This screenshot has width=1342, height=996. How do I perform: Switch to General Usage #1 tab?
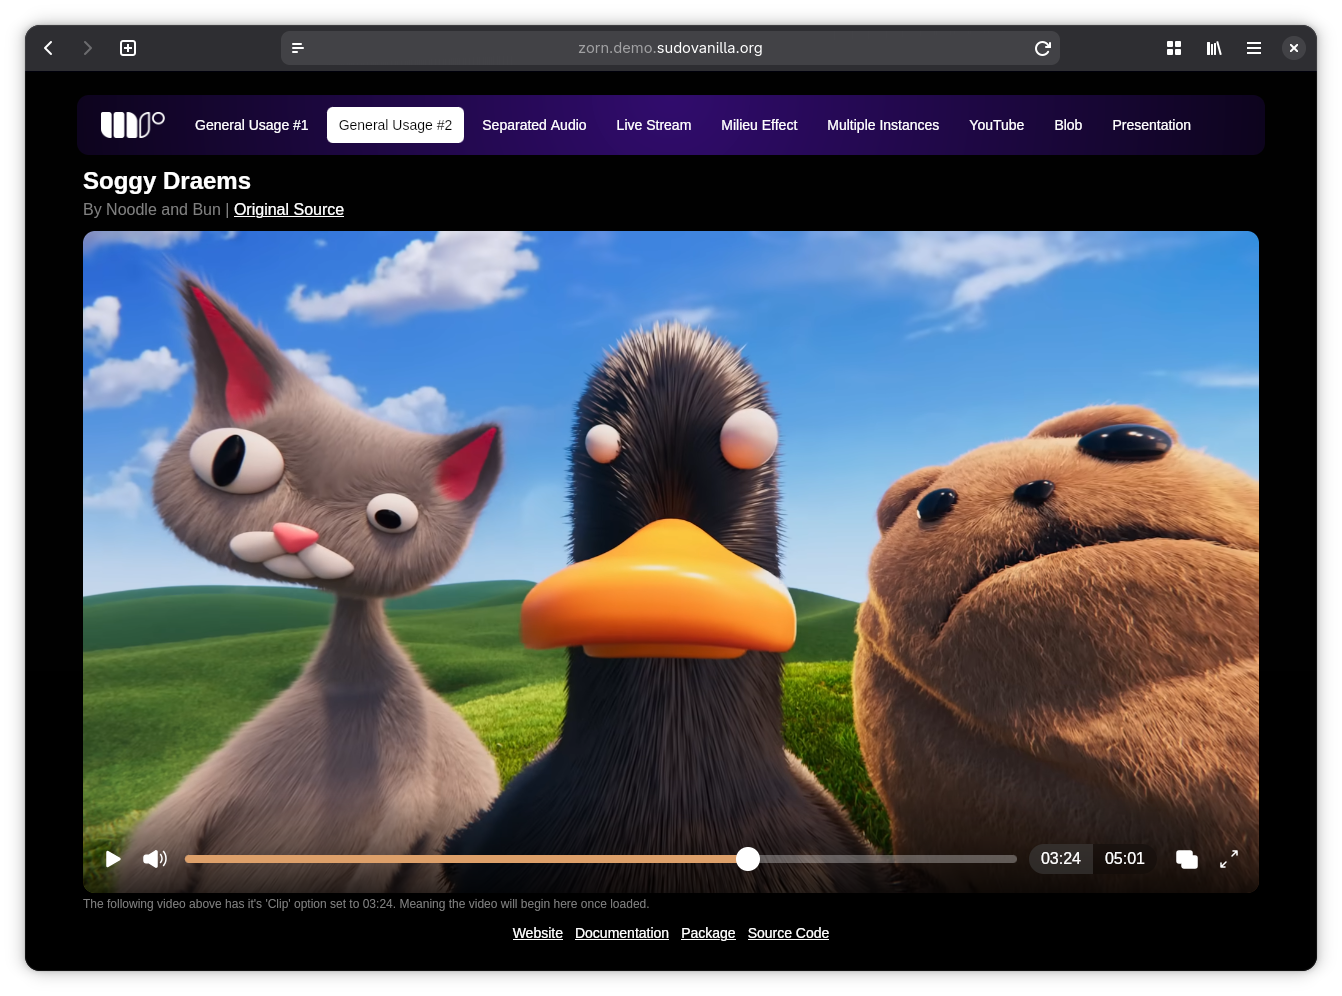[251, 125]
